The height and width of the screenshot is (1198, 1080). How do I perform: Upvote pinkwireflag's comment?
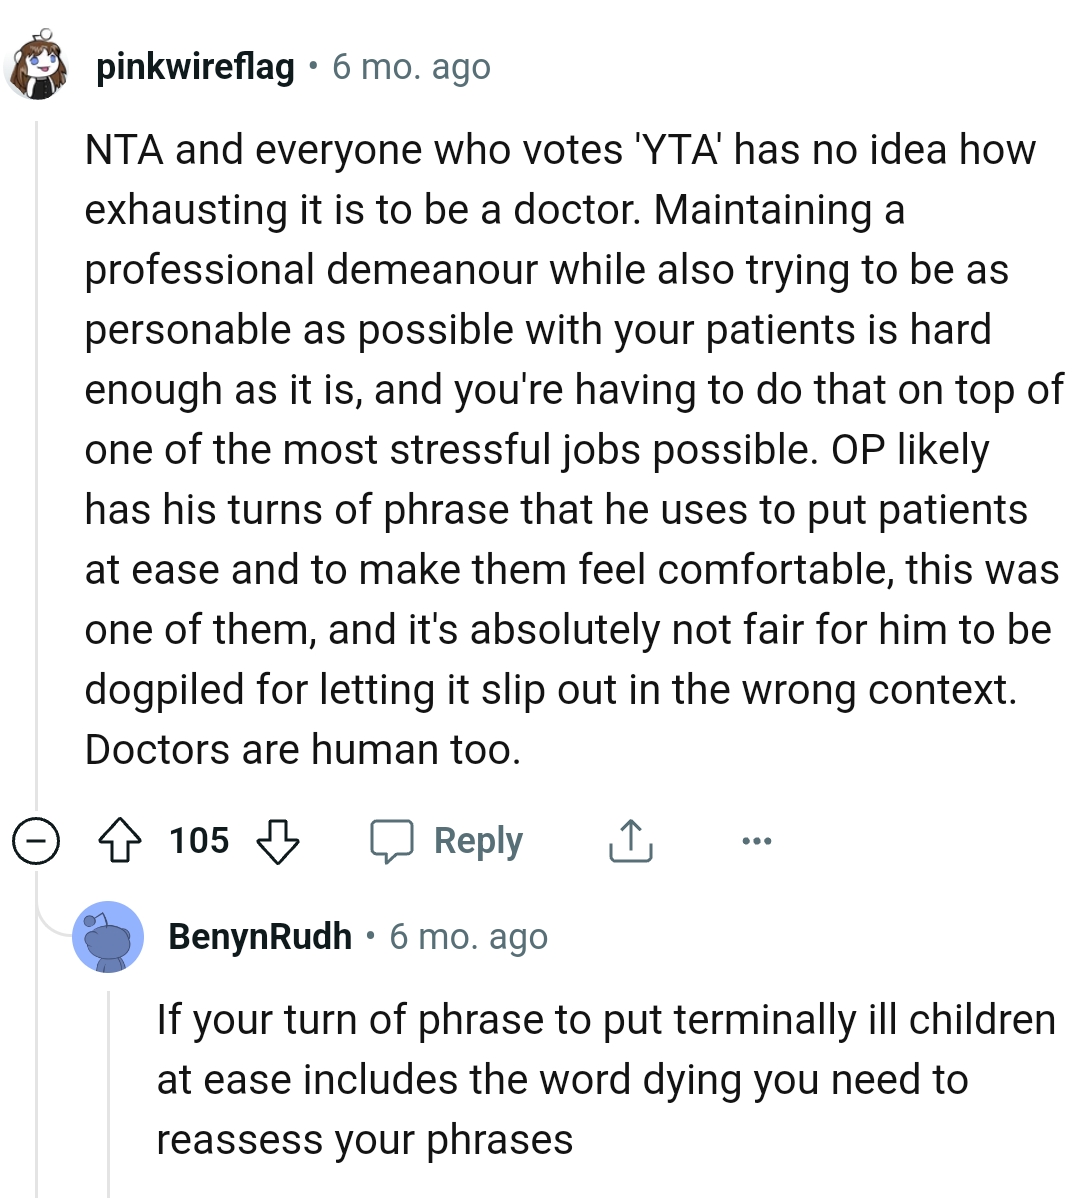(119, 841)
